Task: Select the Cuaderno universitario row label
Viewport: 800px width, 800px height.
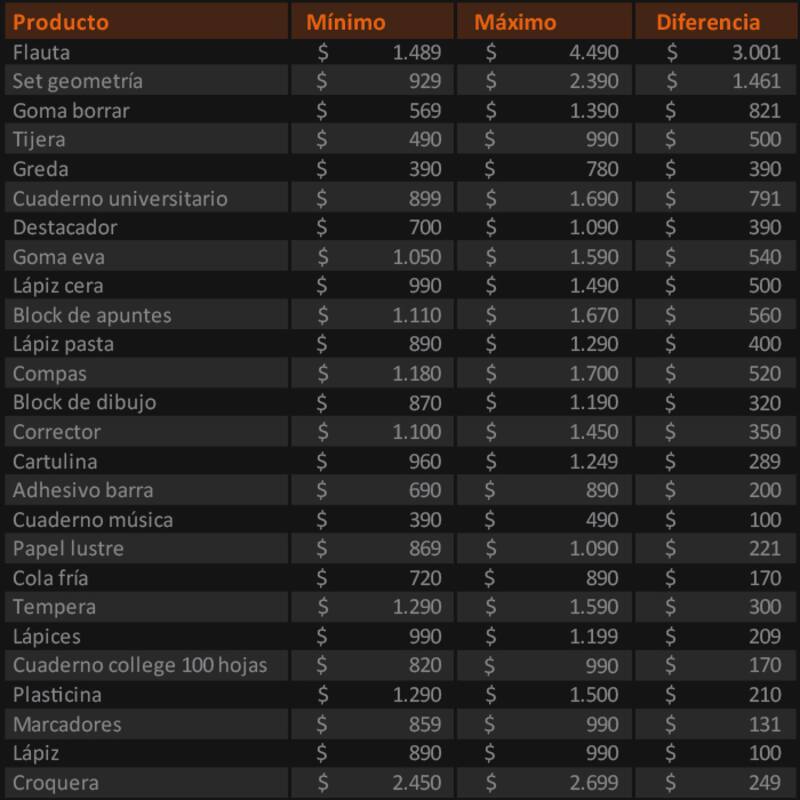Action: click(120, 198)
